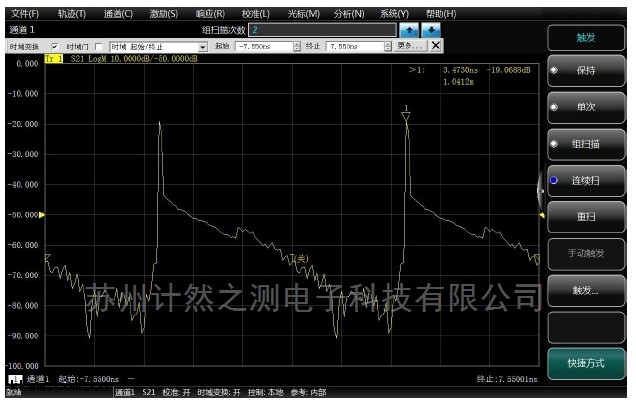Collapse the side panel using the handle arrow

coord(541,185)
